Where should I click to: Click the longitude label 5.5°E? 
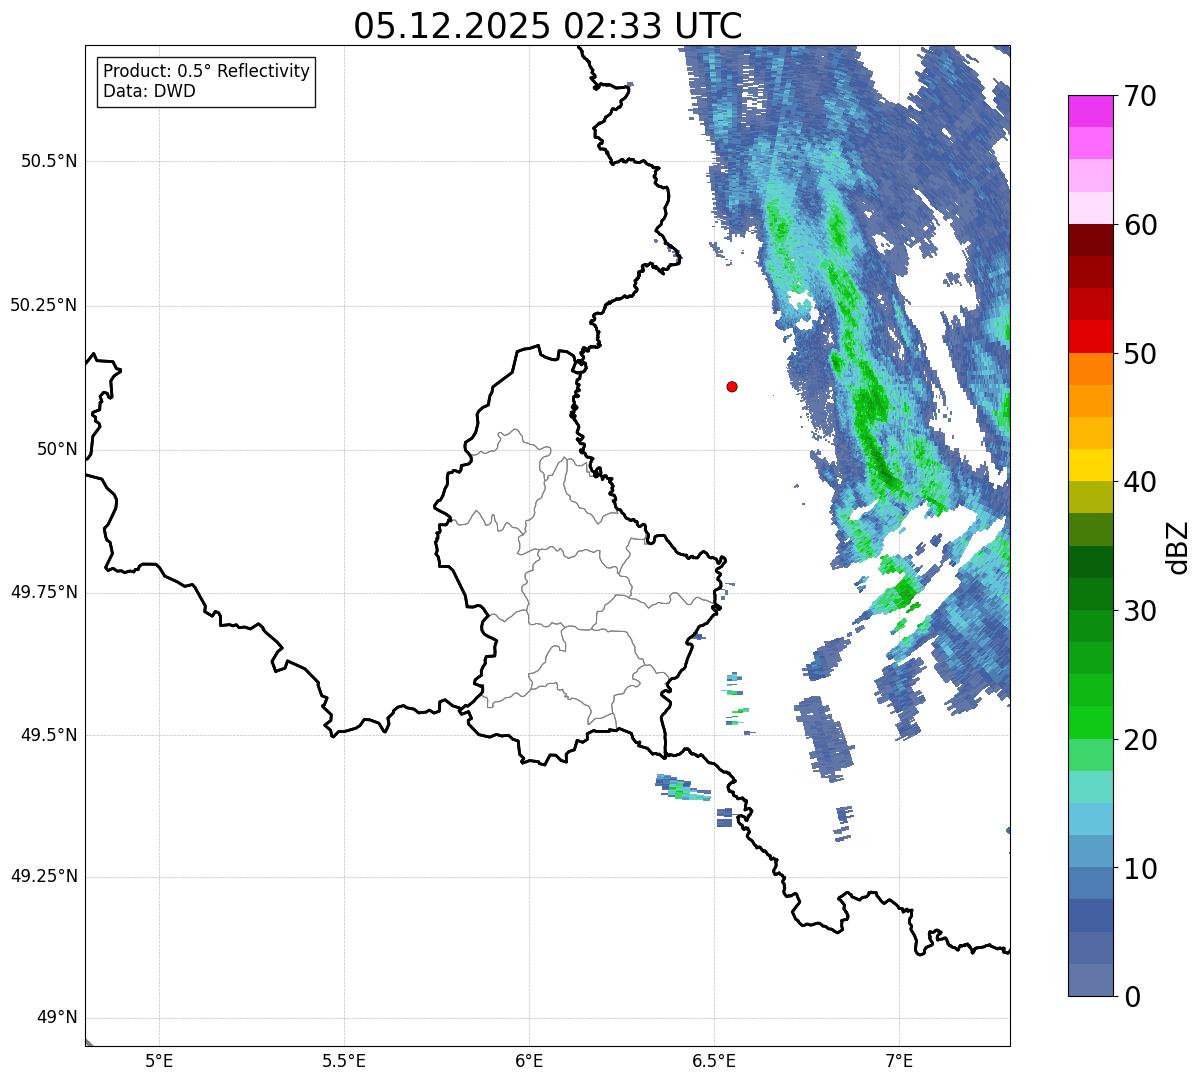tap(344, 1060)
